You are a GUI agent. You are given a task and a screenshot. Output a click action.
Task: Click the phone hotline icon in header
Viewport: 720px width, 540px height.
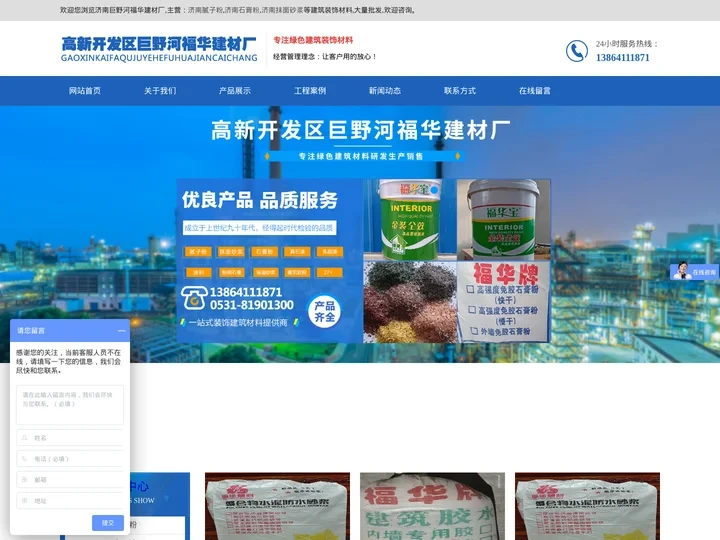coord(576,51)
